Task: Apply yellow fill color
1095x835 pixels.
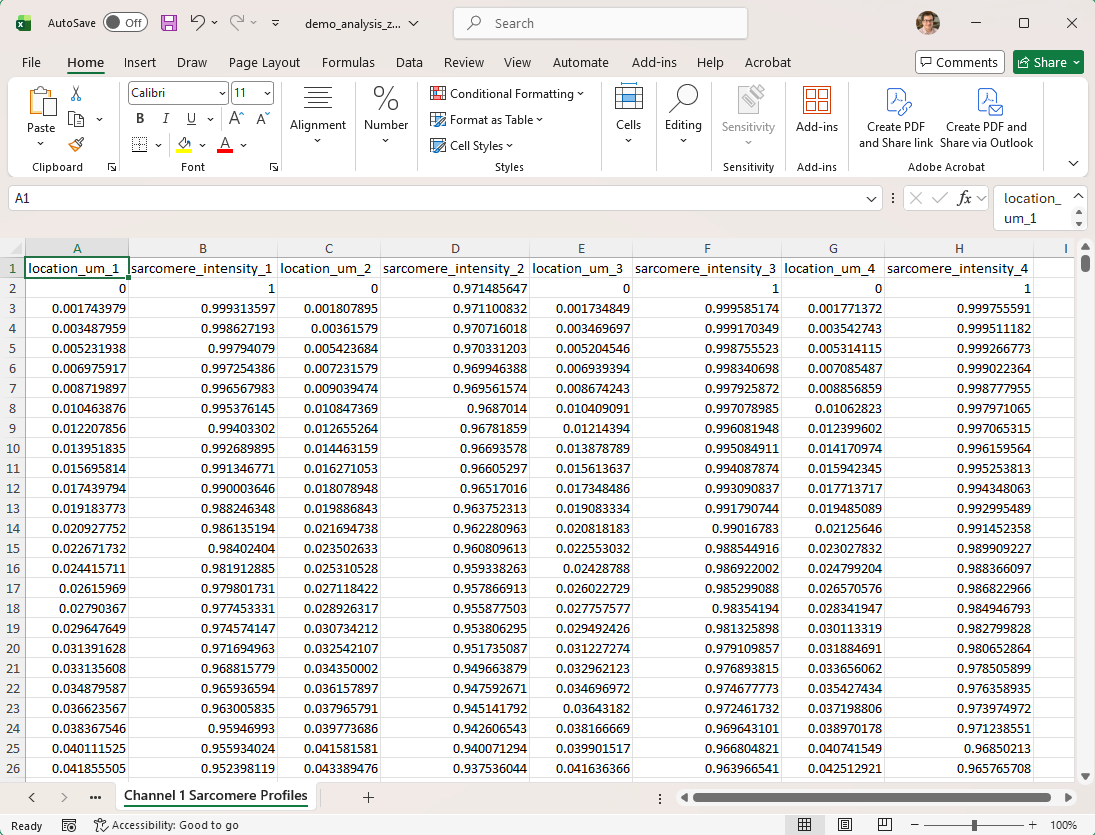Action: pos(184,145)
